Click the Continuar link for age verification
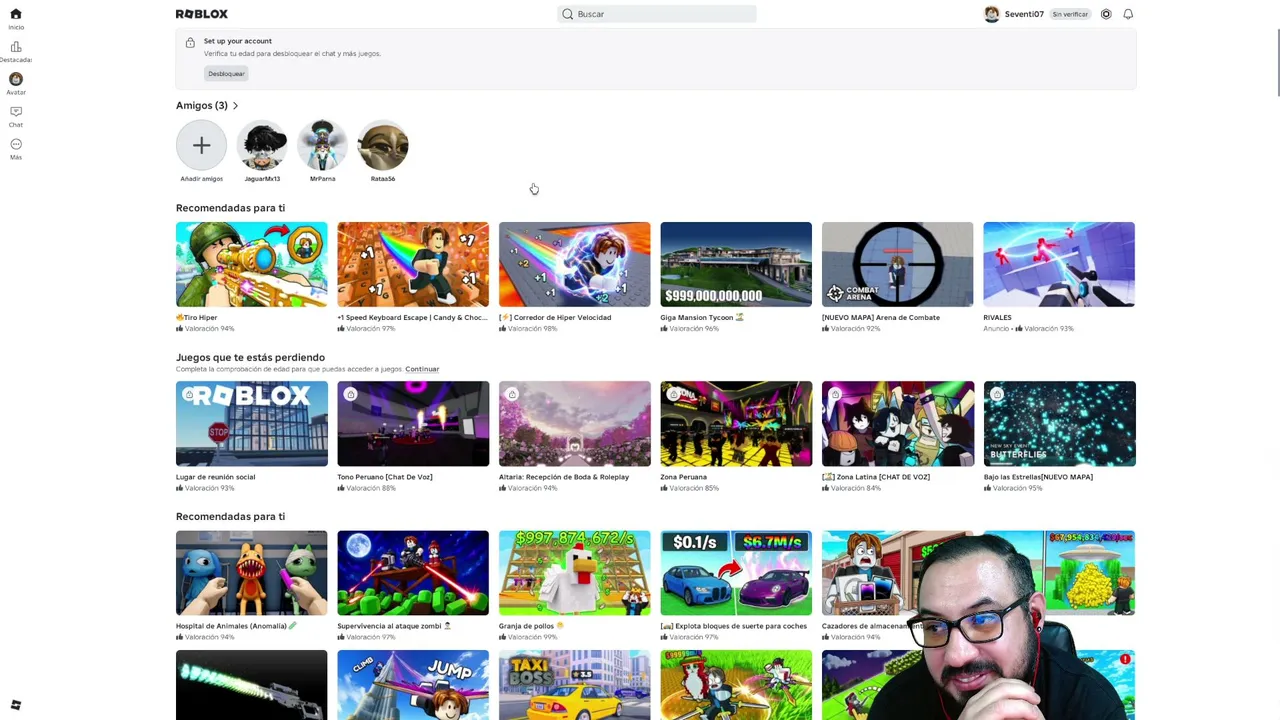The height and width of the screenshot is (720, 1280). point(422,369)
